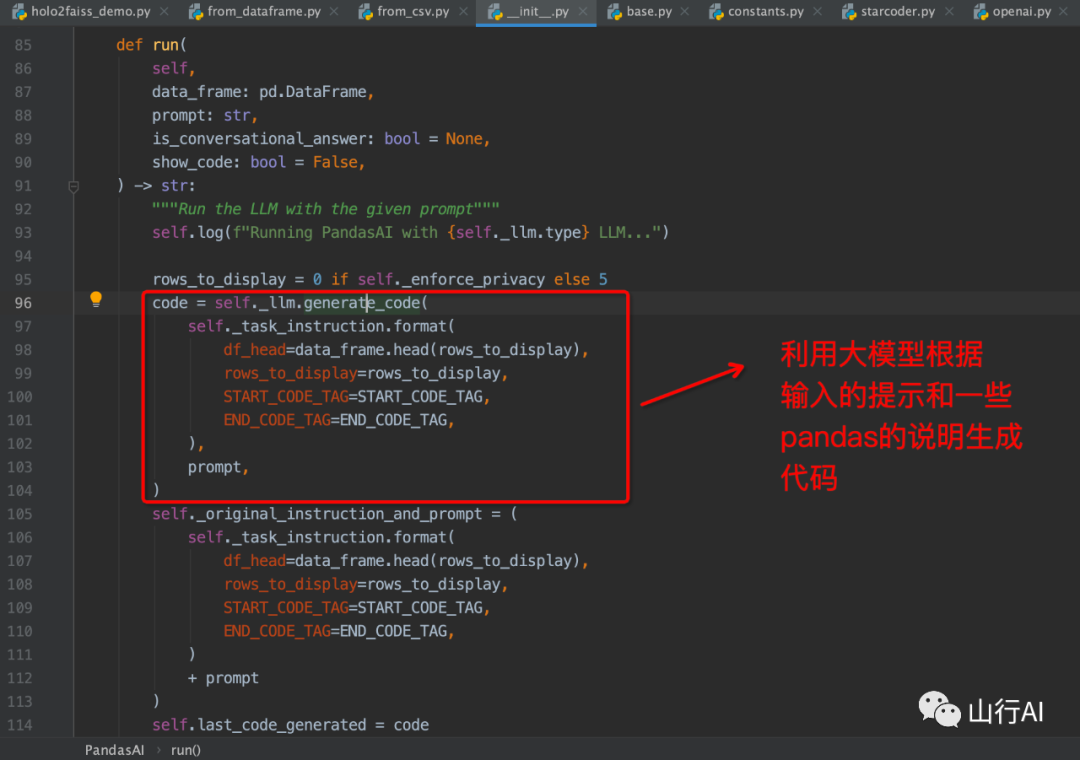The image size is (1080, 760).
Task: Close the from_csv.py tab
Action: click(463, 12)
